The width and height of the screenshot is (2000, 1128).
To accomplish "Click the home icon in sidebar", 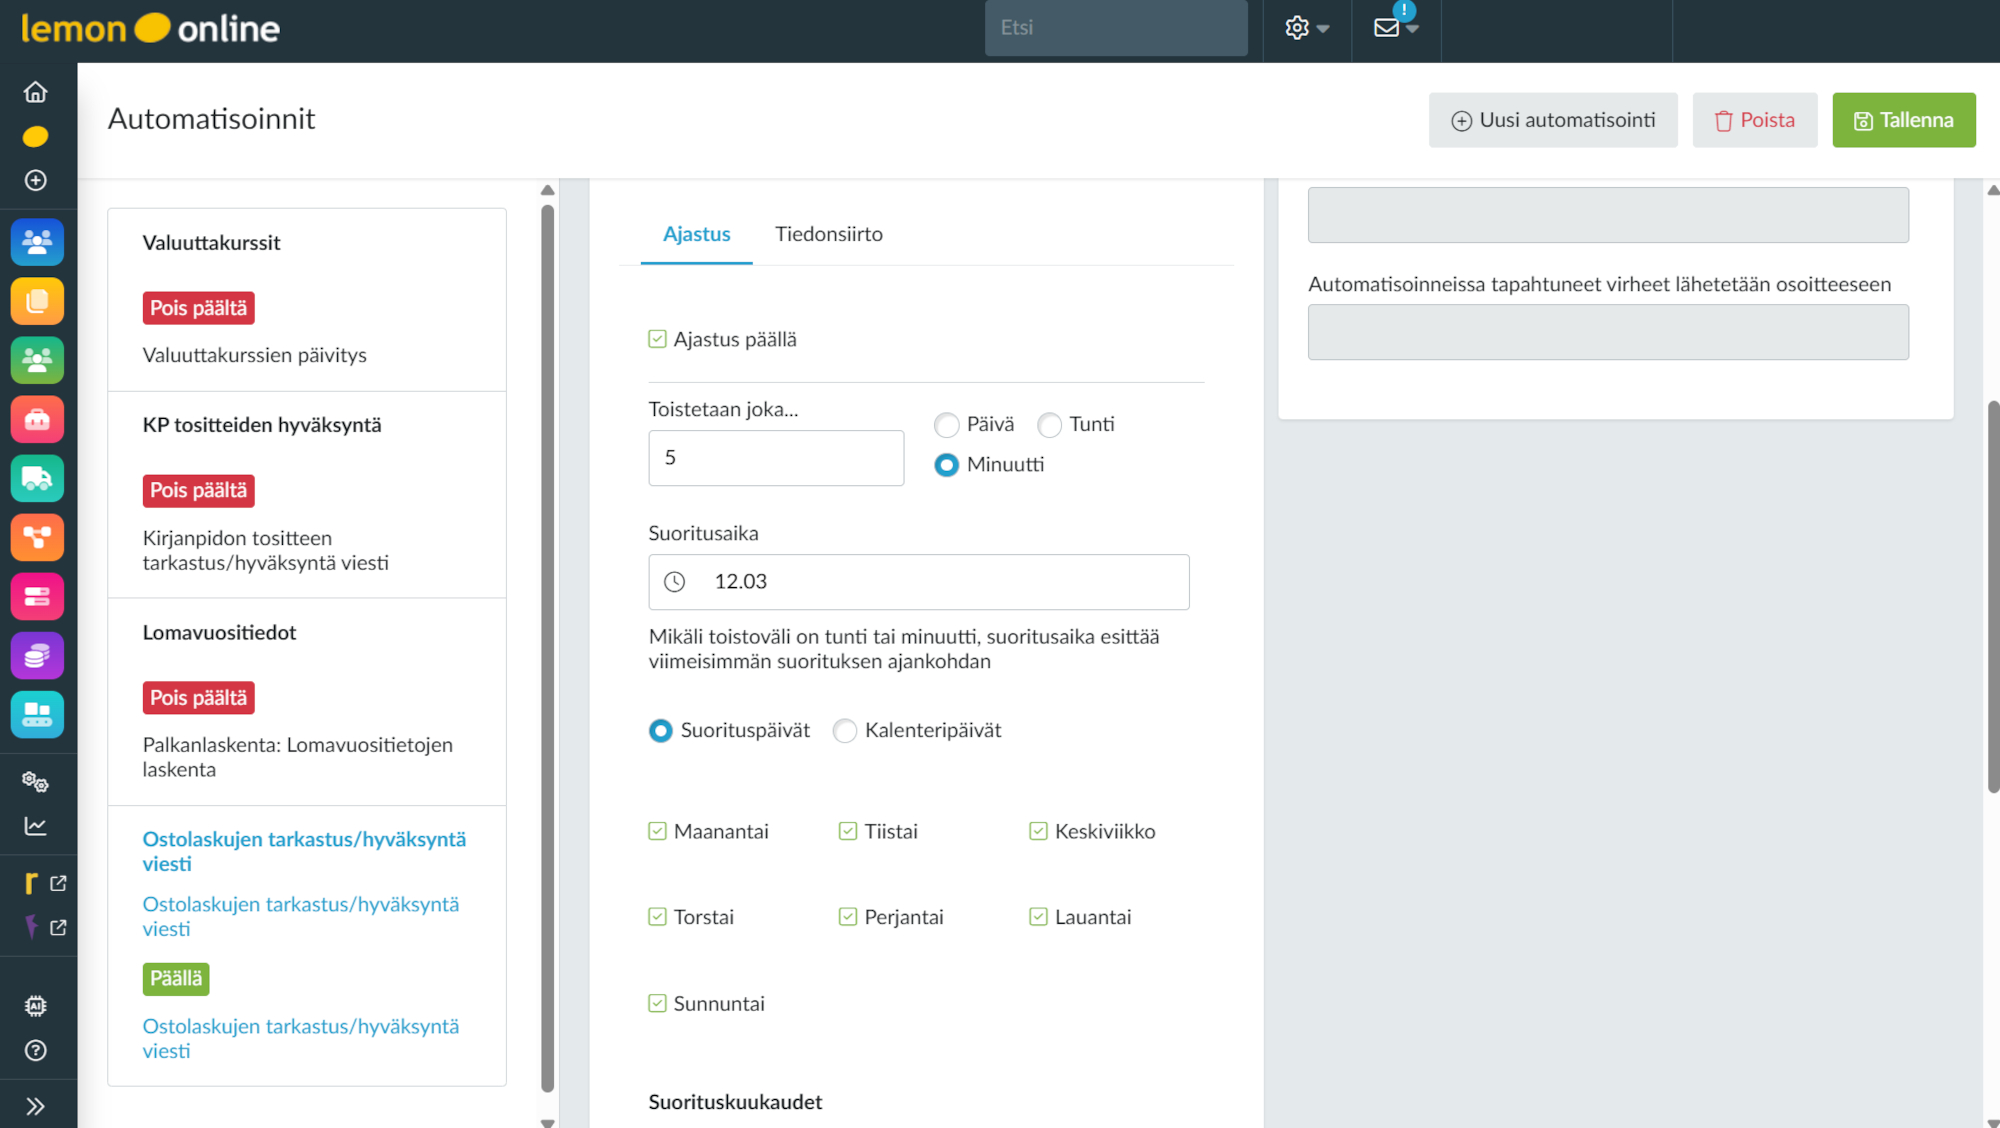I will (36, 92).
